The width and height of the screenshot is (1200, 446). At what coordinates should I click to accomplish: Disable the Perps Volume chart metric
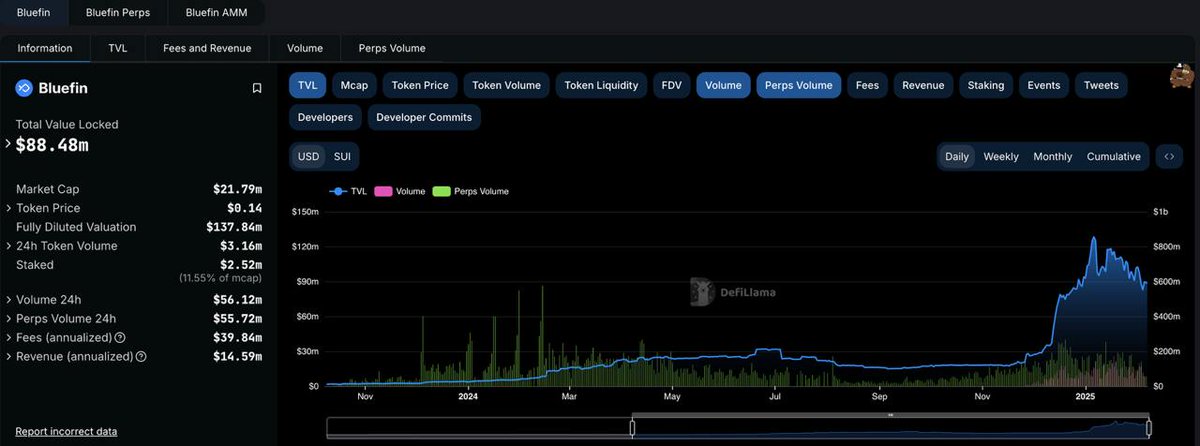click(x=798, y=86)
